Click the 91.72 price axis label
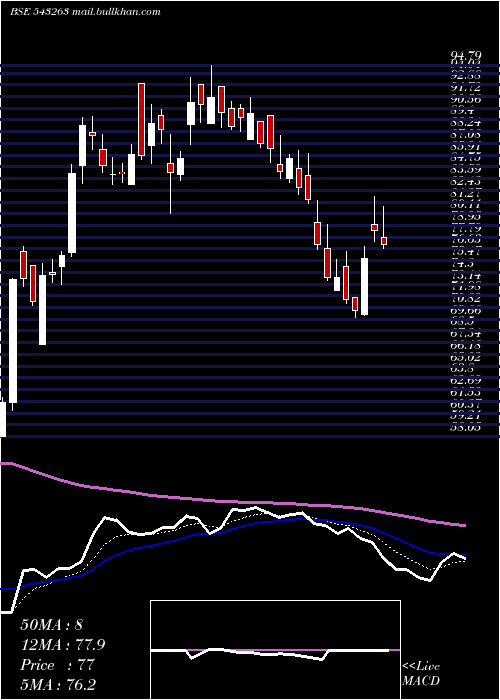The width and height of the screenshot is (500, 700). coord(466,88)
